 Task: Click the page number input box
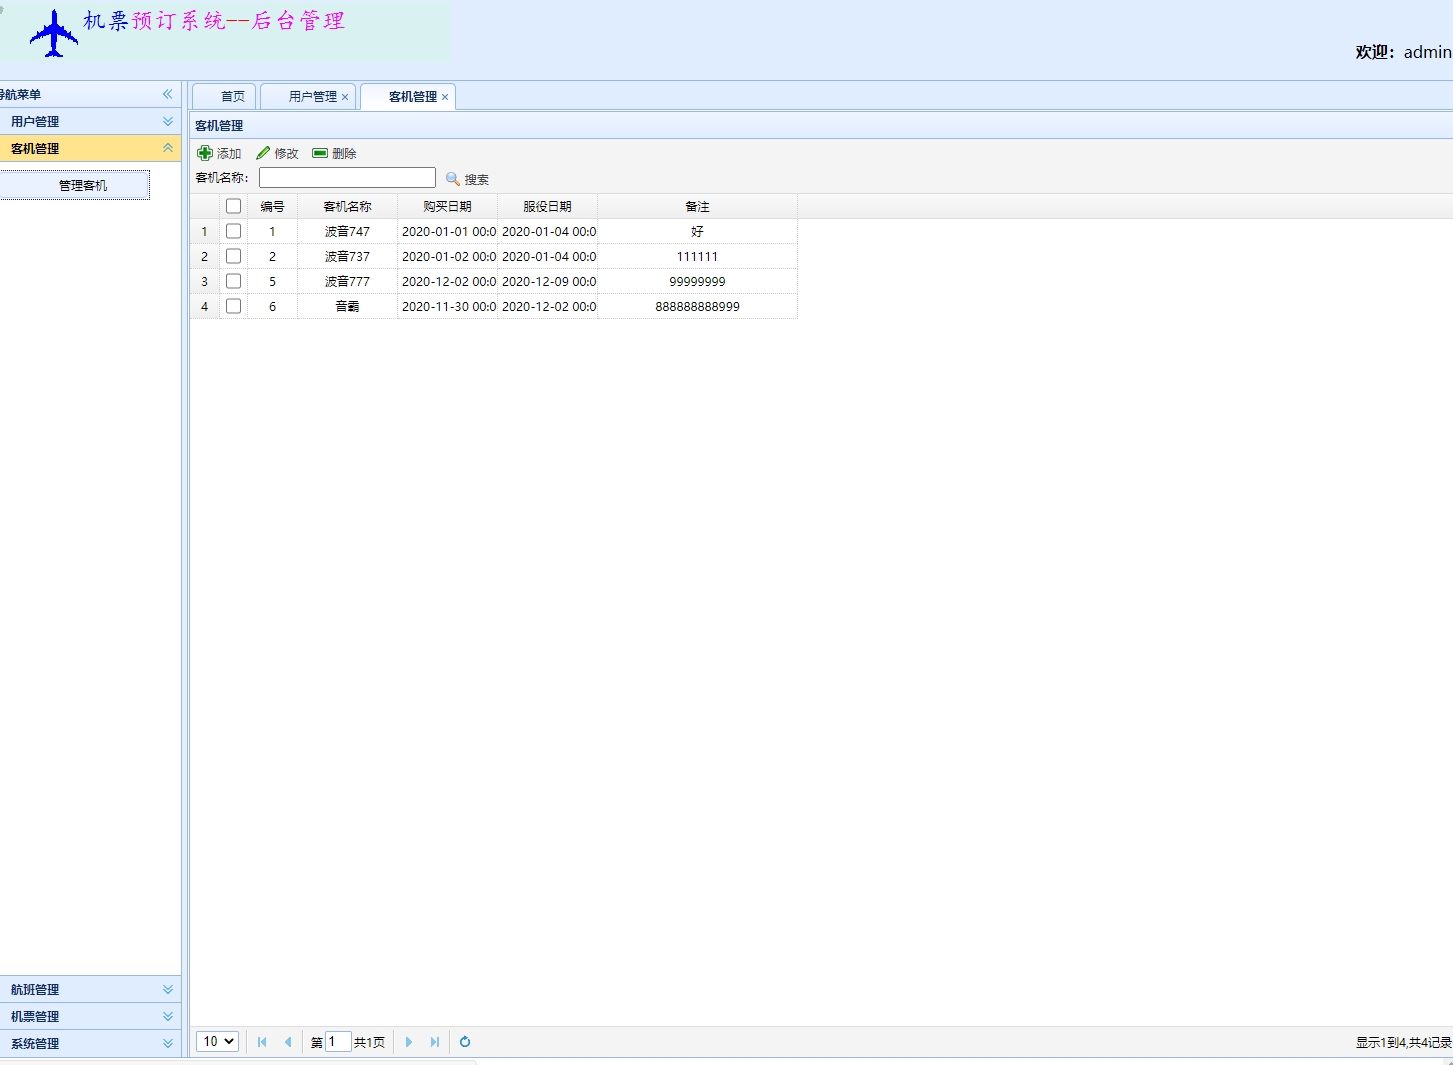click(338, 1041)
